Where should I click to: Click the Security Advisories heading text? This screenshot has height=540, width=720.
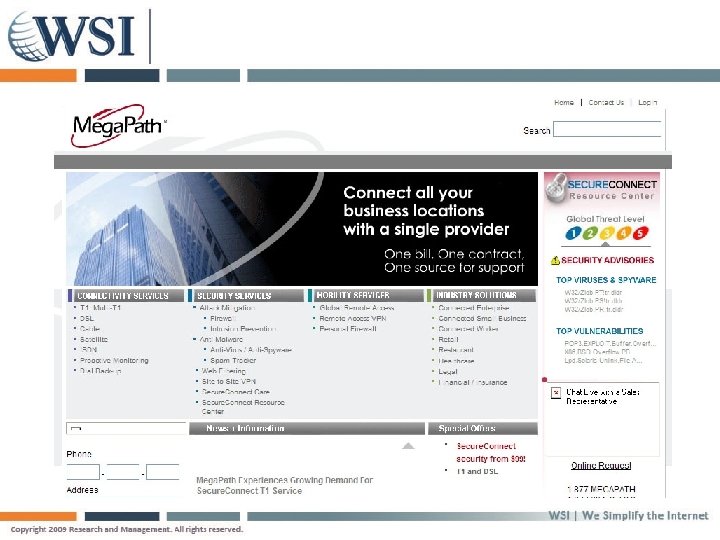(x=608, y=260)
